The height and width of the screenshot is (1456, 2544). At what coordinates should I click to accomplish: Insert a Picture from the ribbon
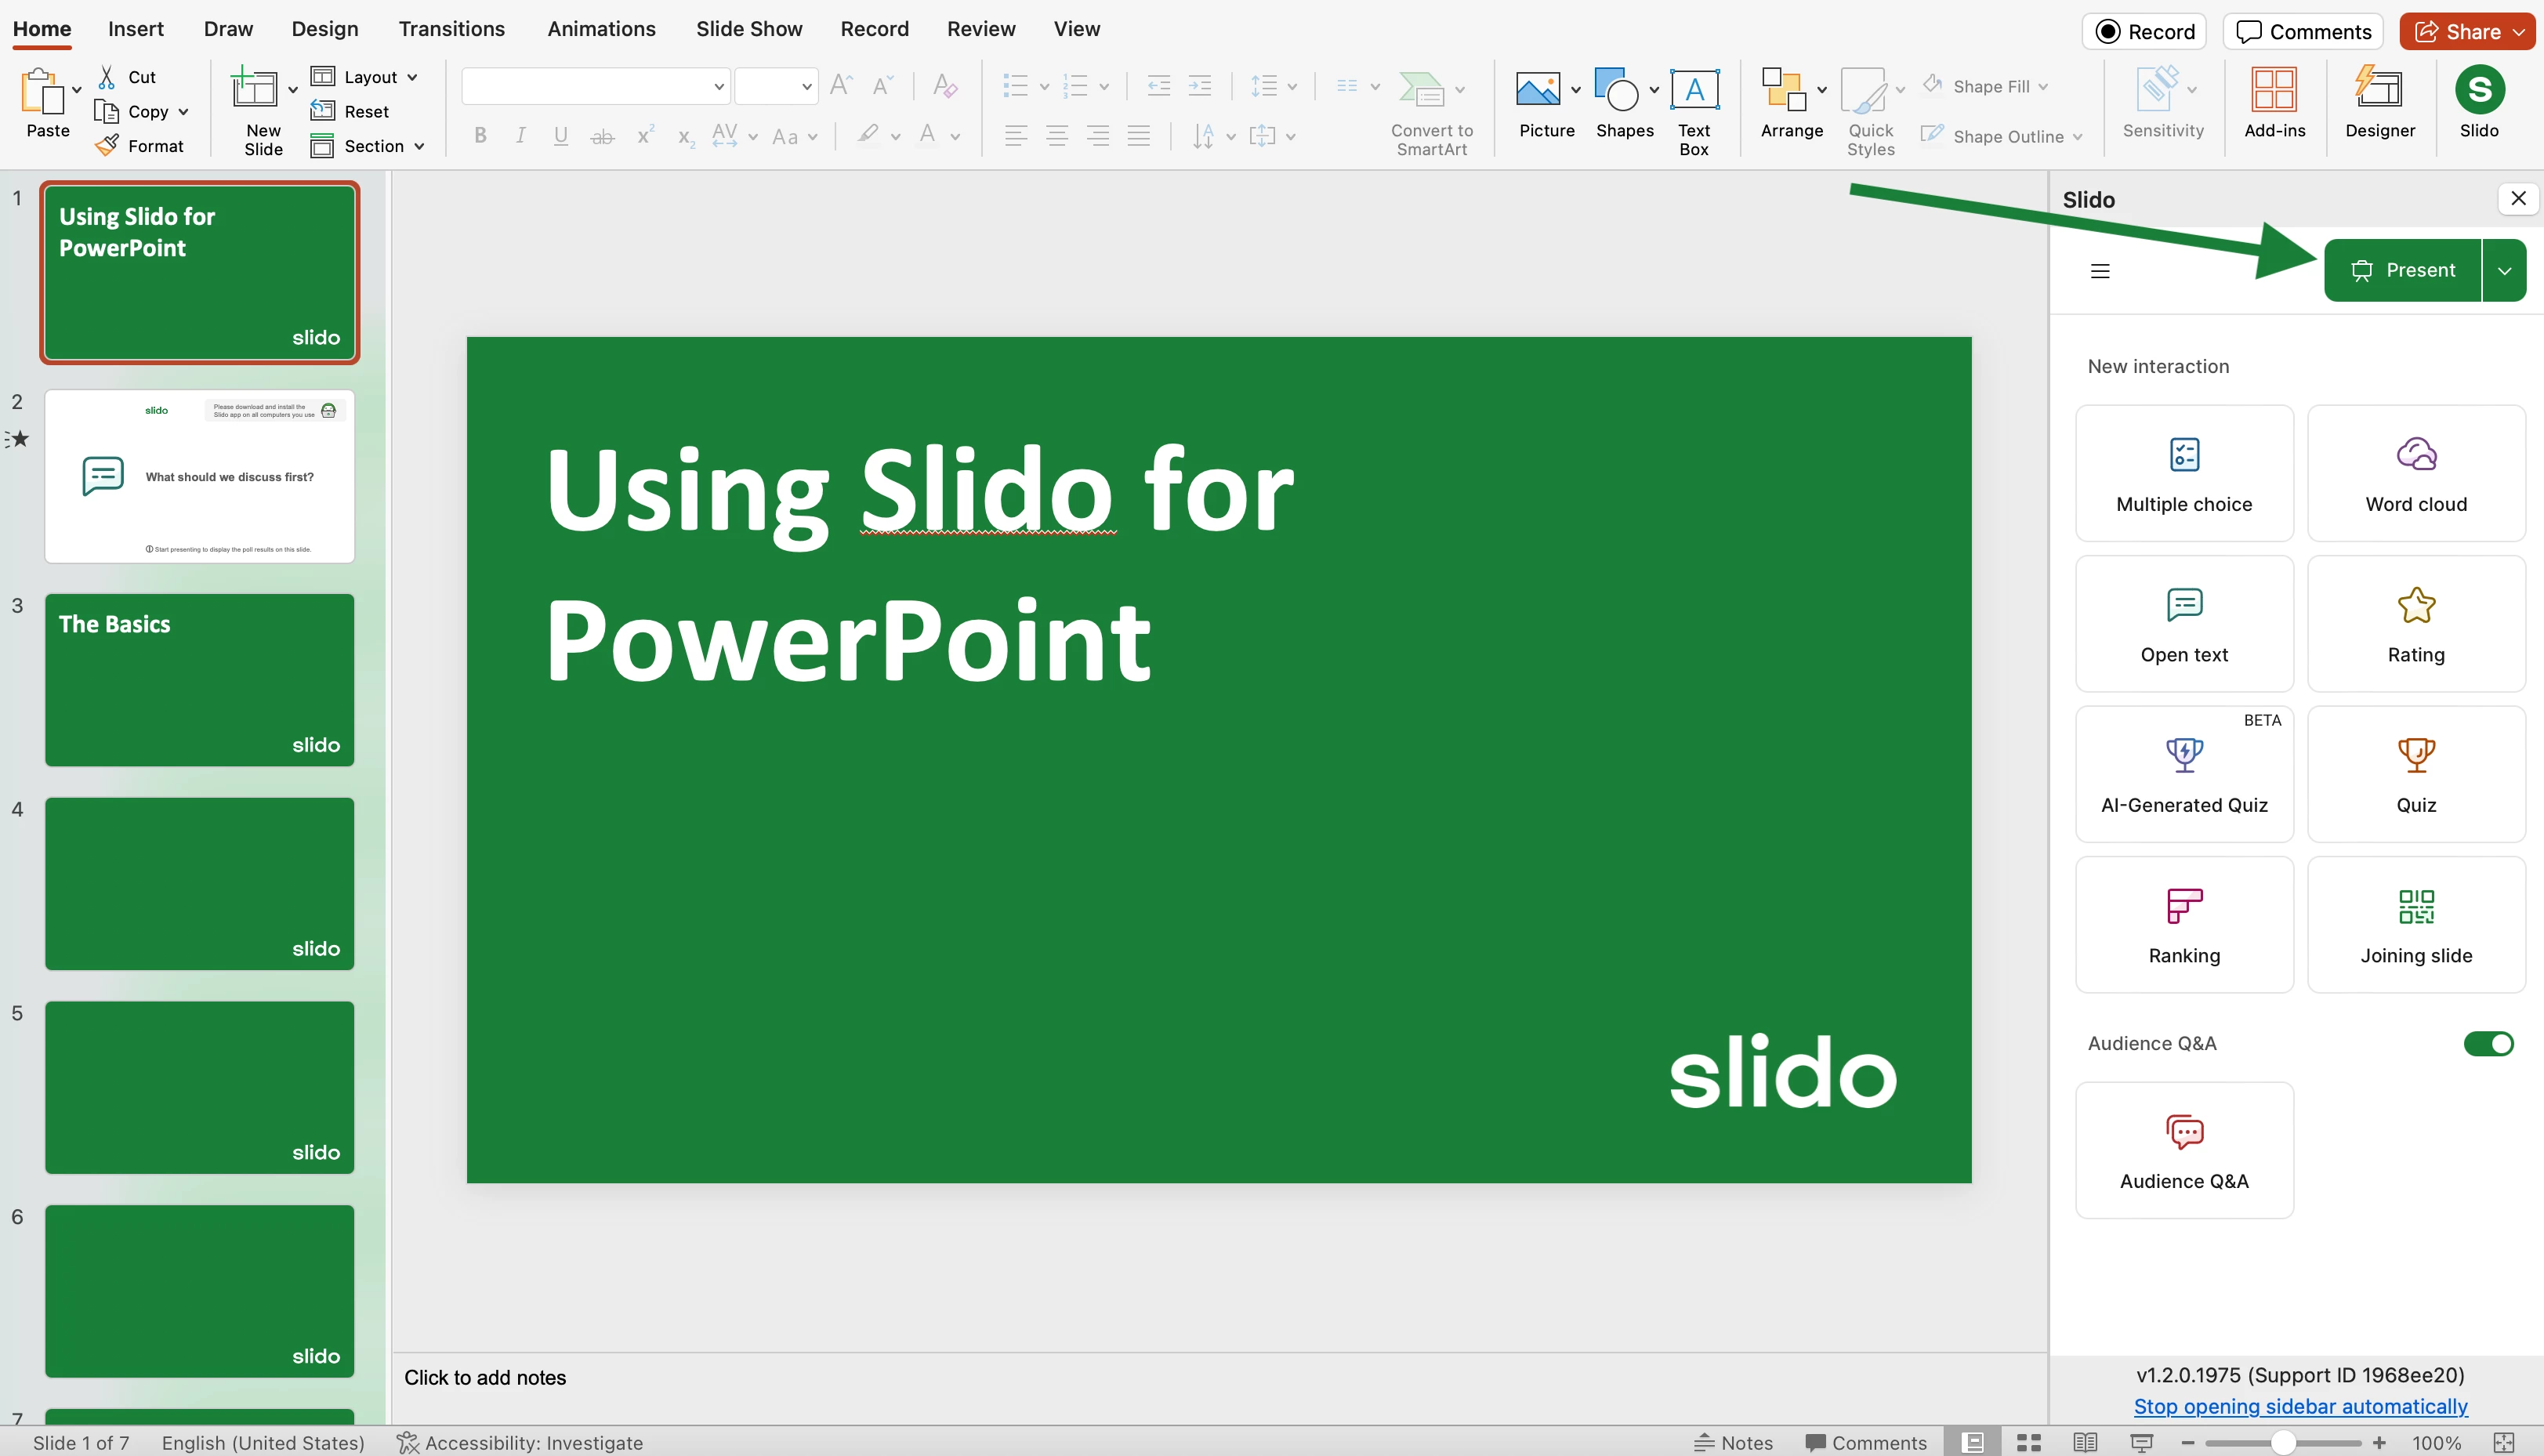coord(1545,105)
